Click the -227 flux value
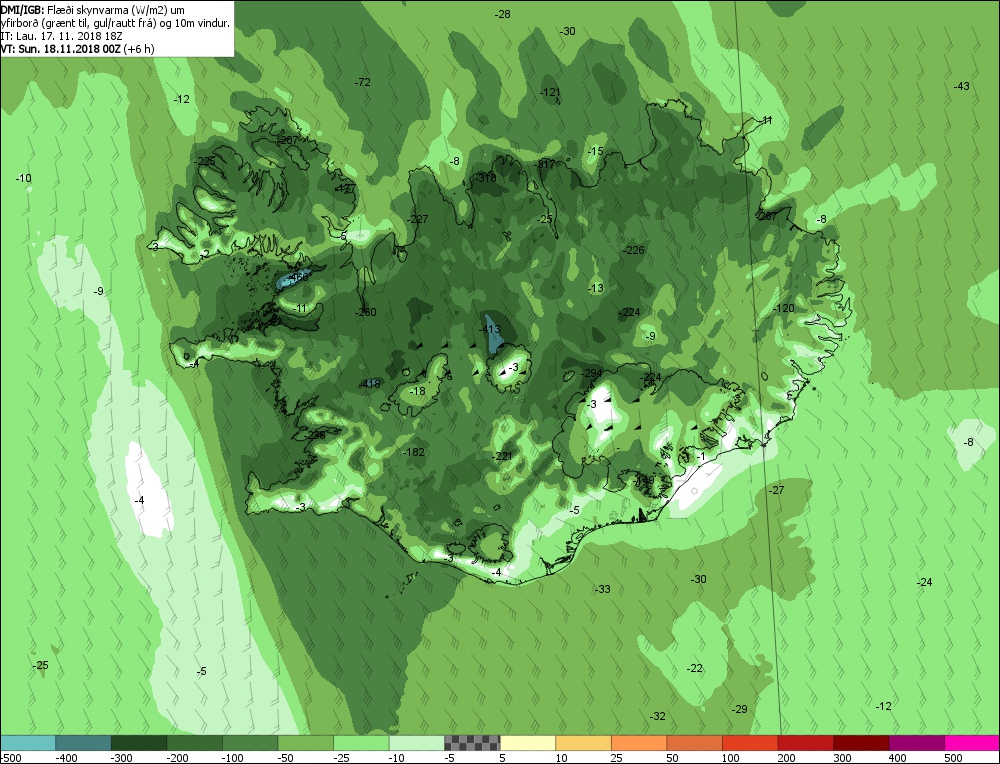 [417, 219]
